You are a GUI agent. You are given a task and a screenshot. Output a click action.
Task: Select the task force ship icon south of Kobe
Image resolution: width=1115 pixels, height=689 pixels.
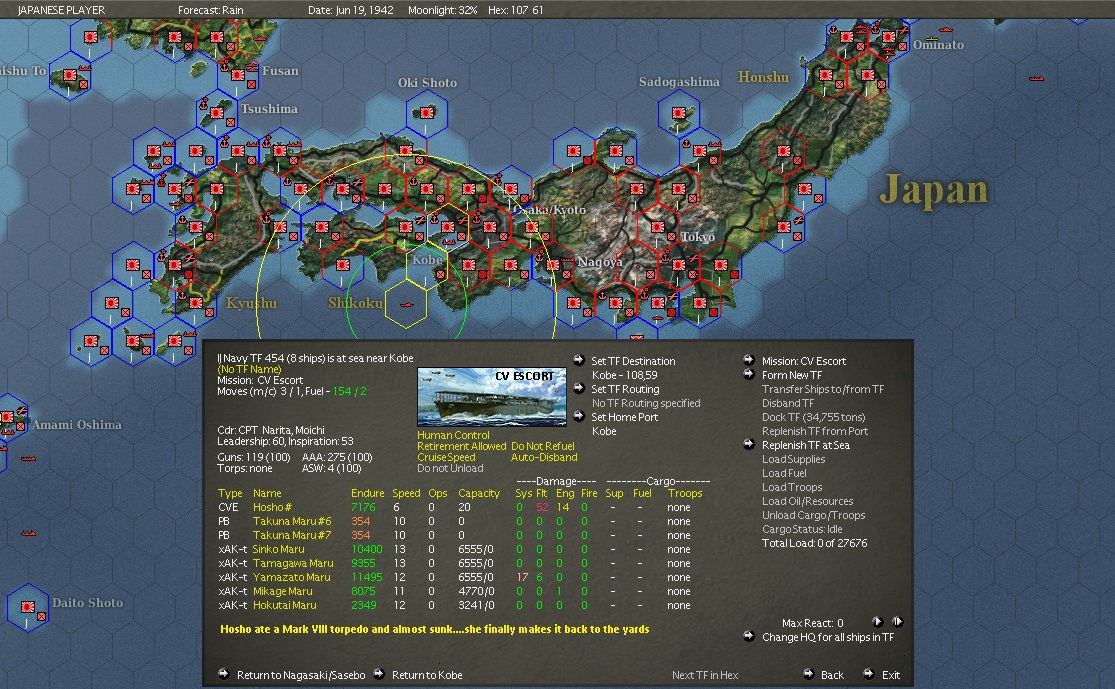(407, 304)
